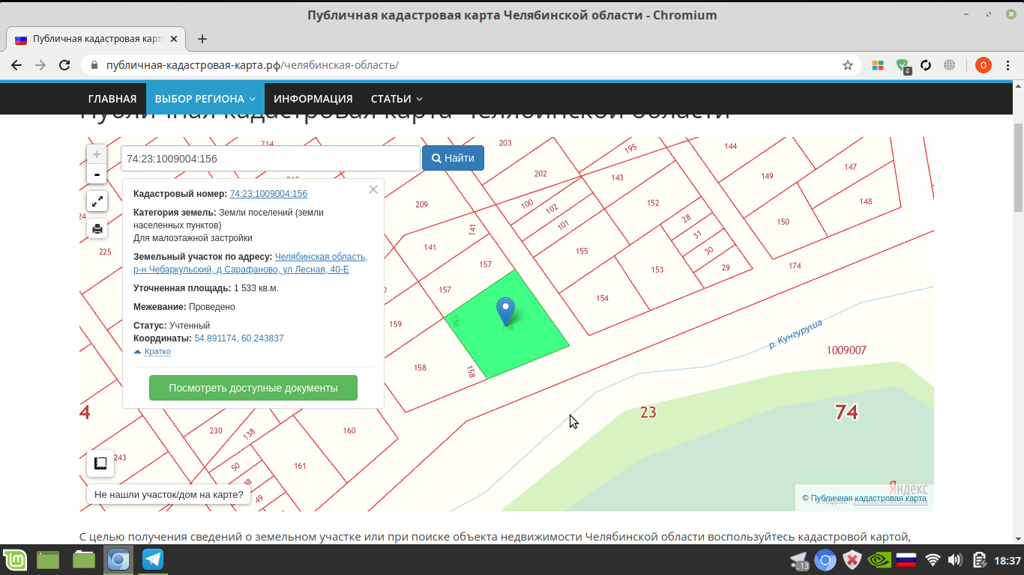Open the map layers switcher icon

coord(100,463)
